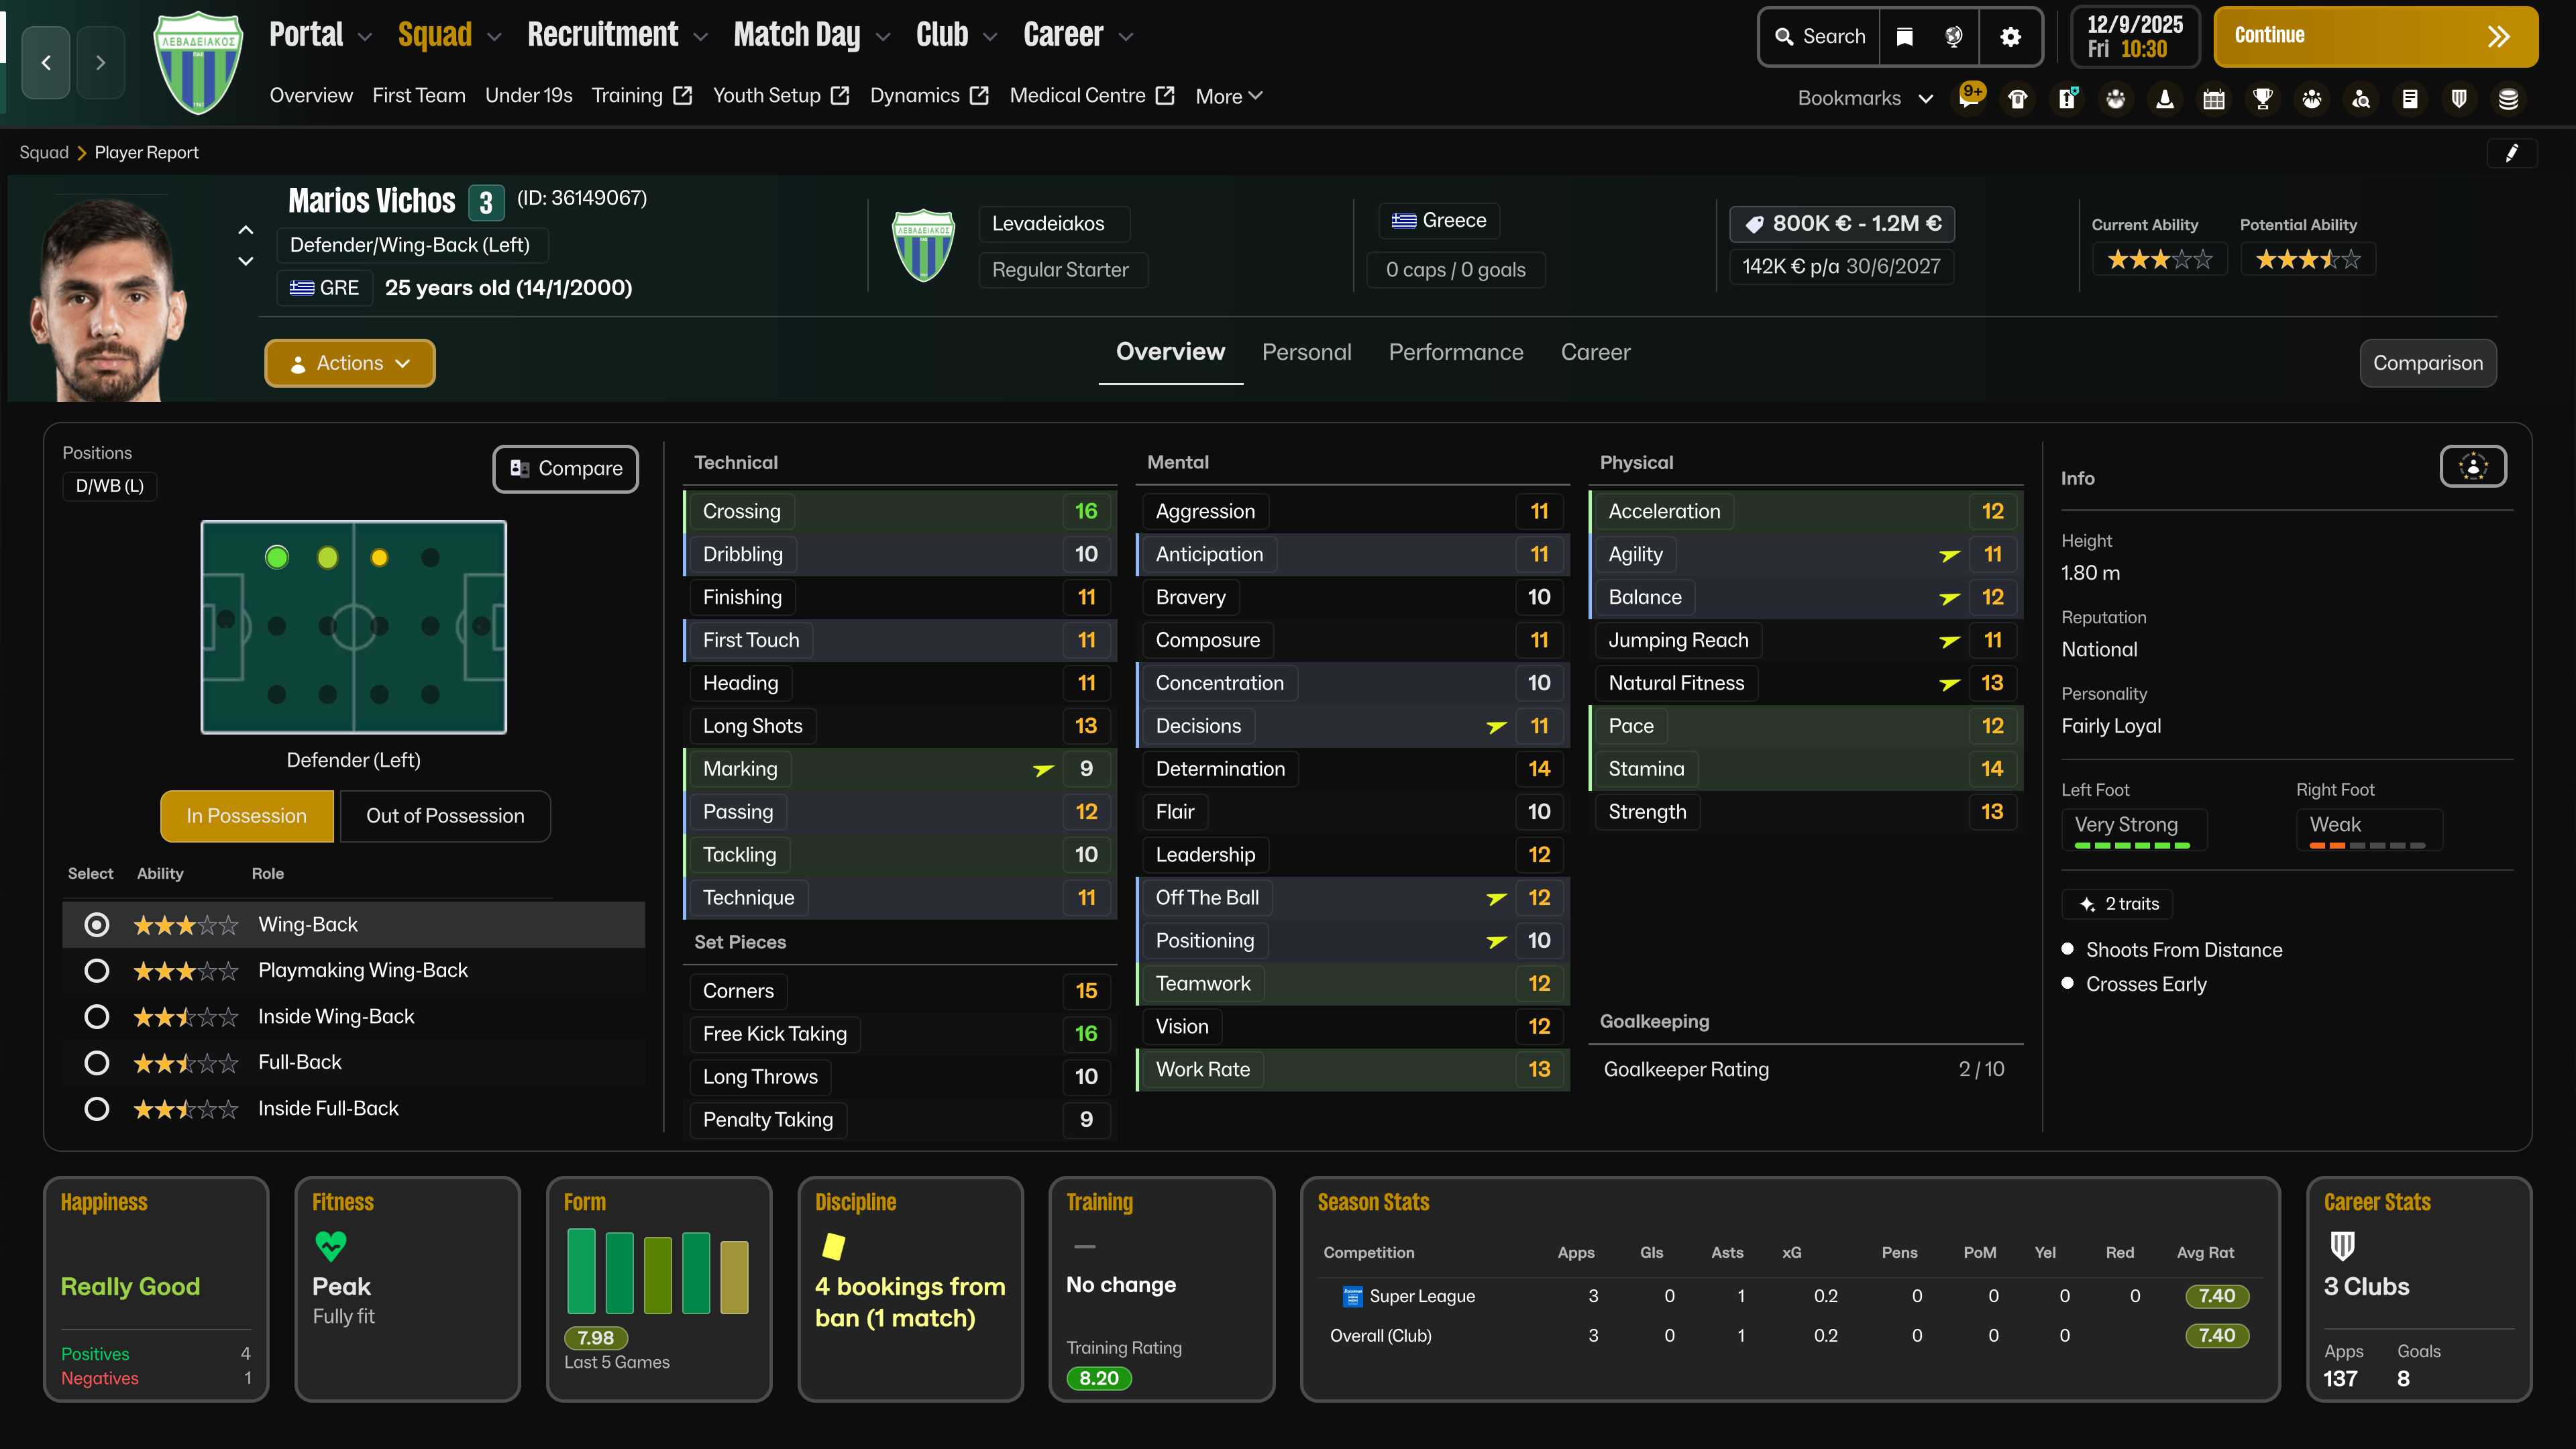This screenshot has height=1449, width=2576.
Task: Open the calendar schedule bookmark icon
Action: [2214, 98]
